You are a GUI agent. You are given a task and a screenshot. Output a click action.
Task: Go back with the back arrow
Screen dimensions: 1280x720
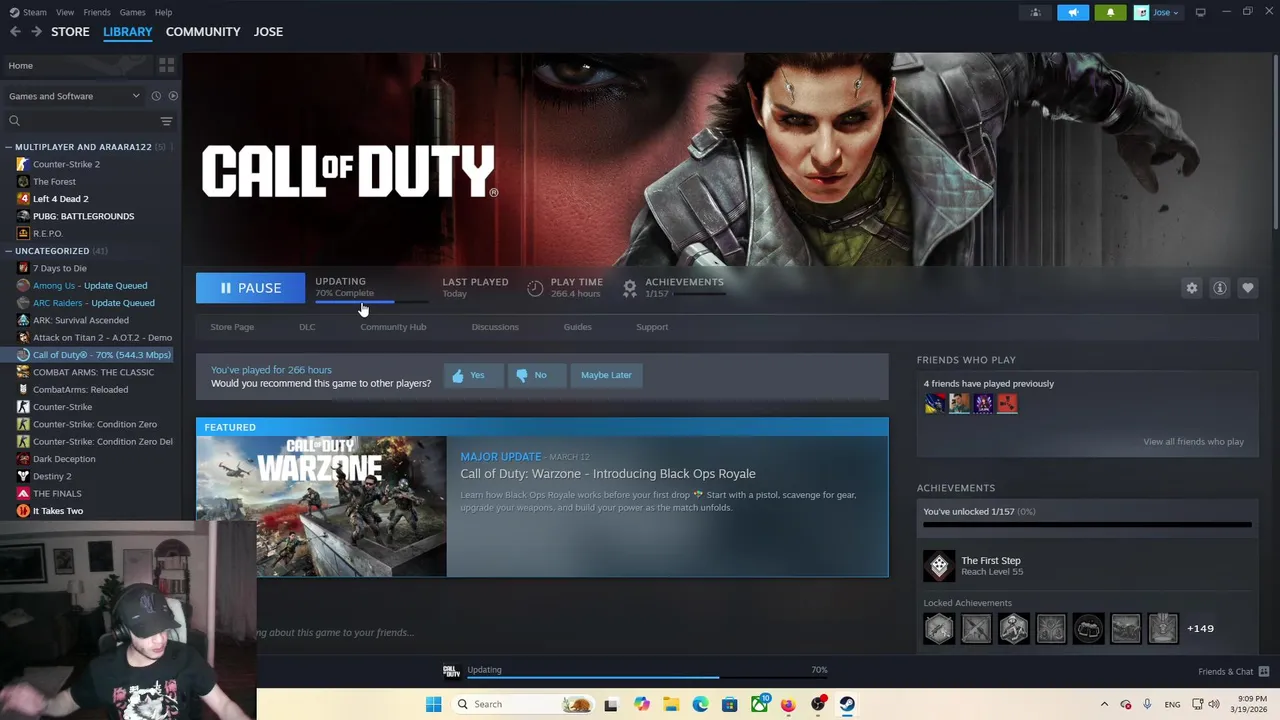[15, 32]
